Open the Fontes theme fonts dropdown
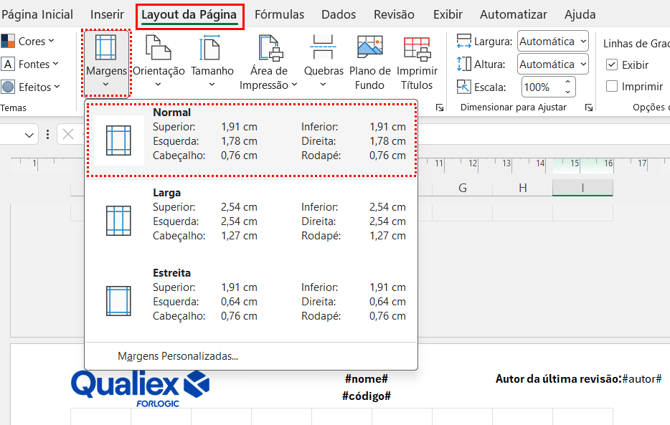This screenshot has width=670, height=425. coord(34,64)
